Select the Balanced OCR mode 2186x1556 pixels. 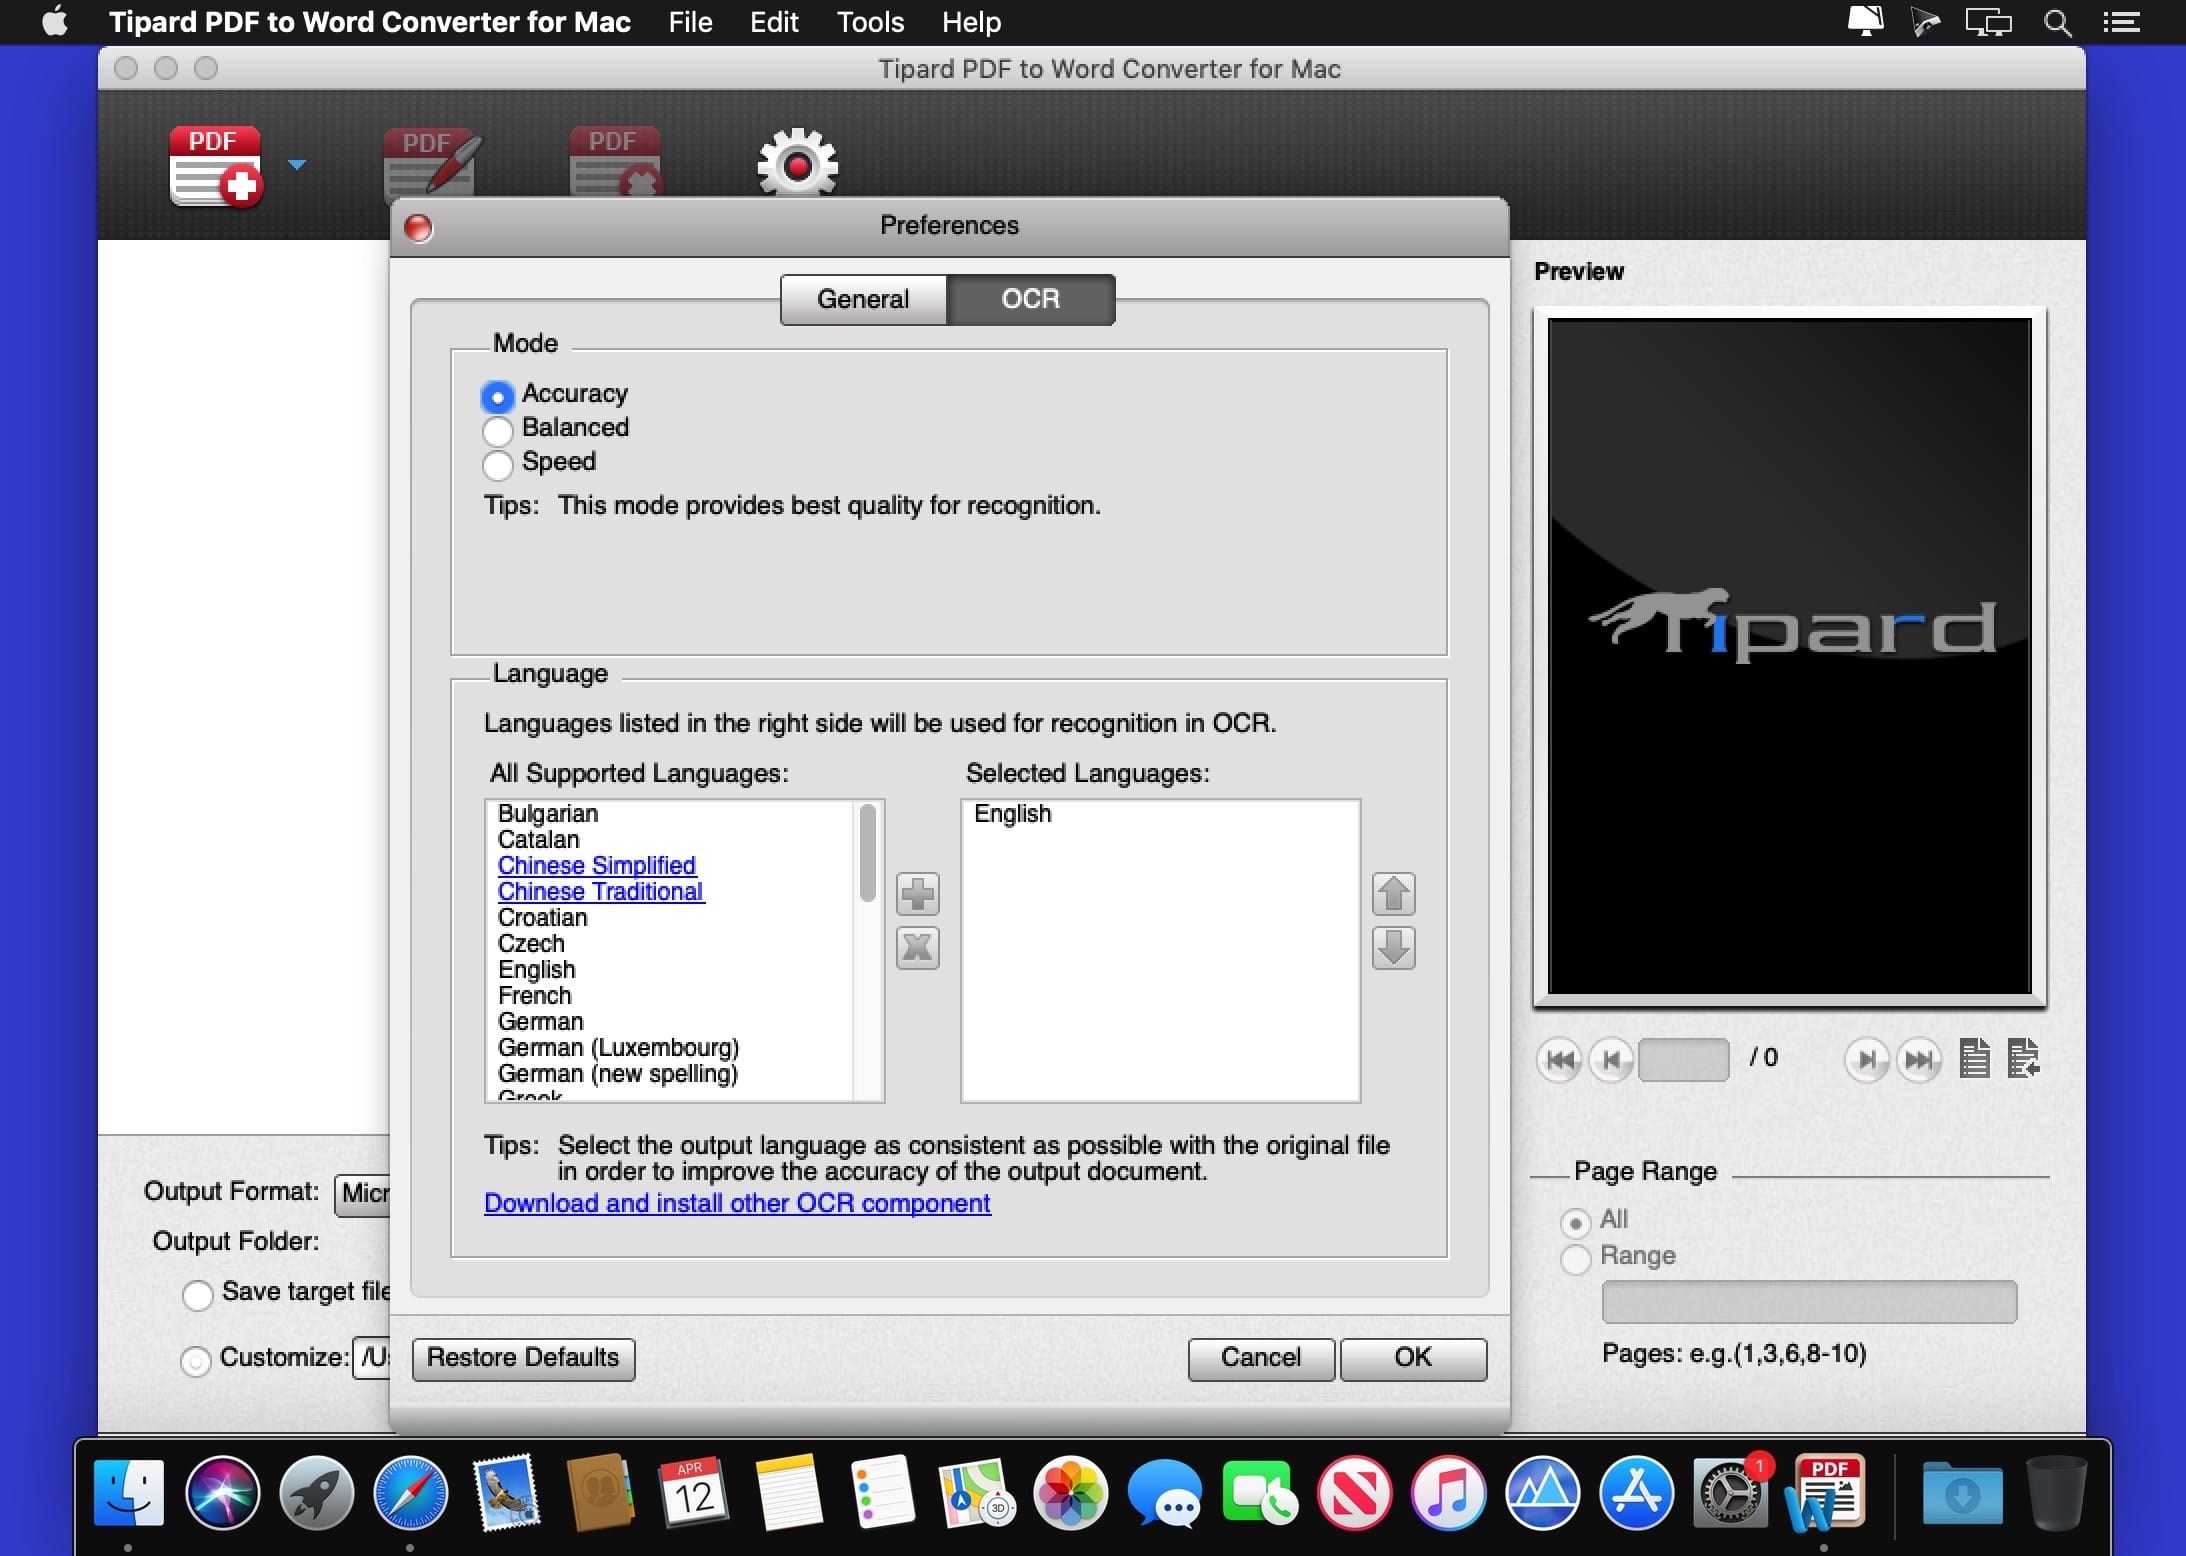(497, 430)
